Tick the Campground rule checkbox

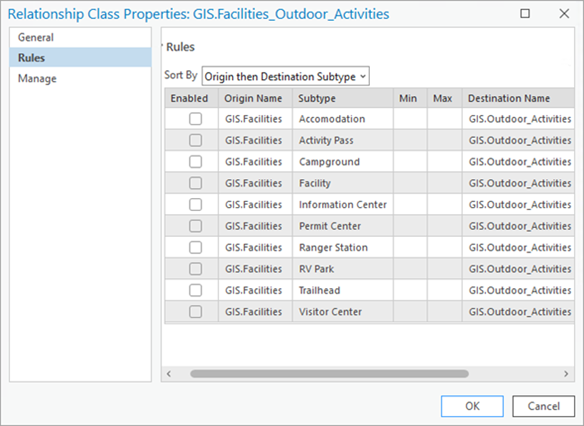[x=196, y=162]
